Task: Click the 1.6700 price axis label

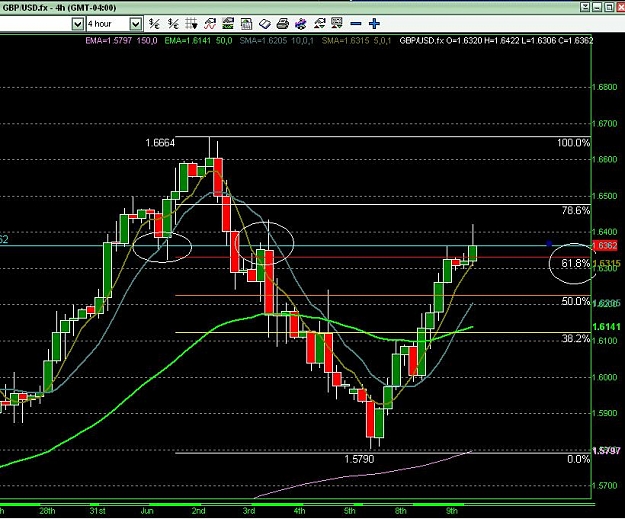Action: 605,124
